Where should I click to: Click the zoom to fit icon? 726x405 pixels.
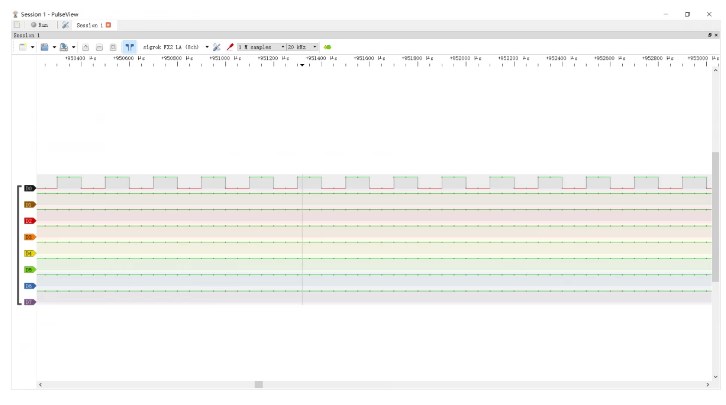[113, 47]
